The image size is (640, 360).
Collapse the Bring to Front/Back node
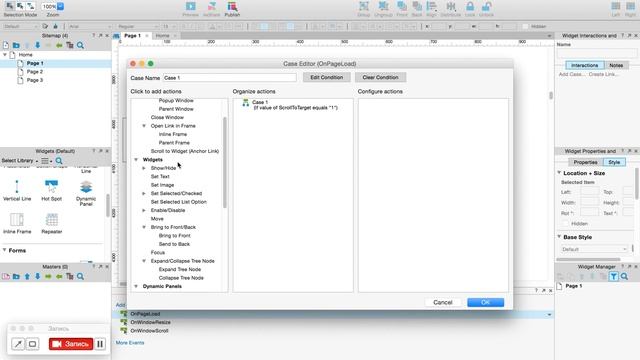click(x=144, y=227)
